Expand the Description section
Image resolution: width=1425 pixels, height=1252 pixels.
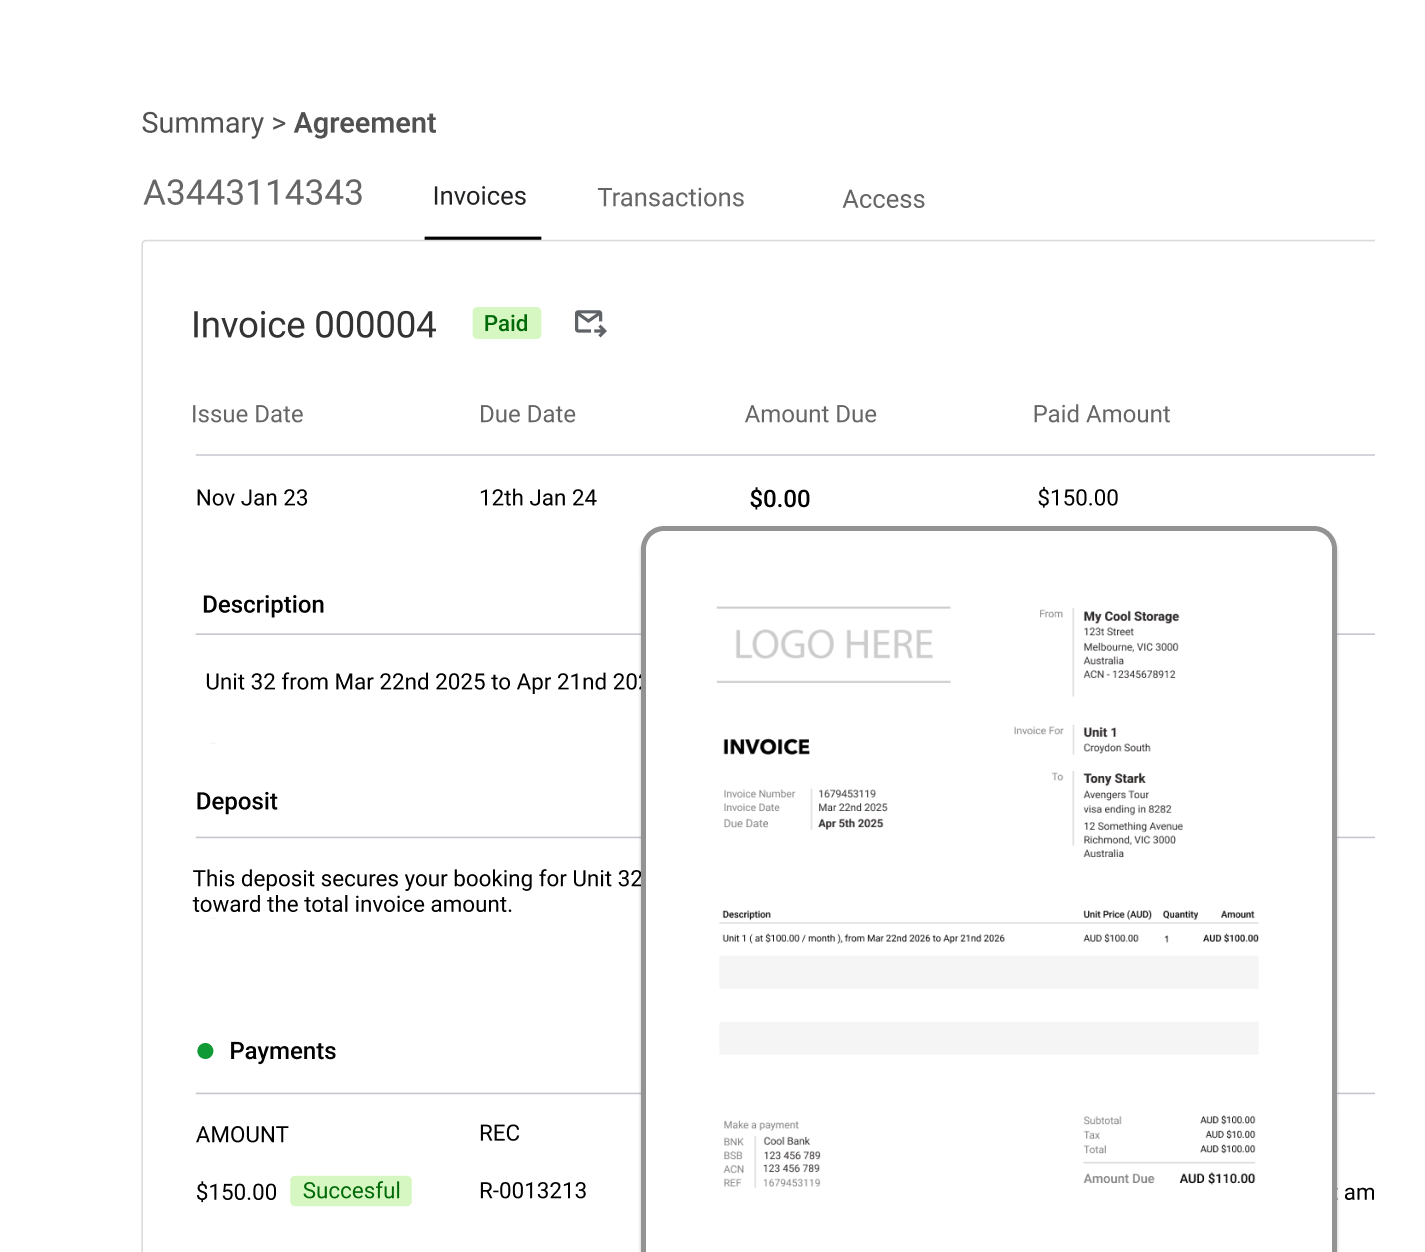263,604
